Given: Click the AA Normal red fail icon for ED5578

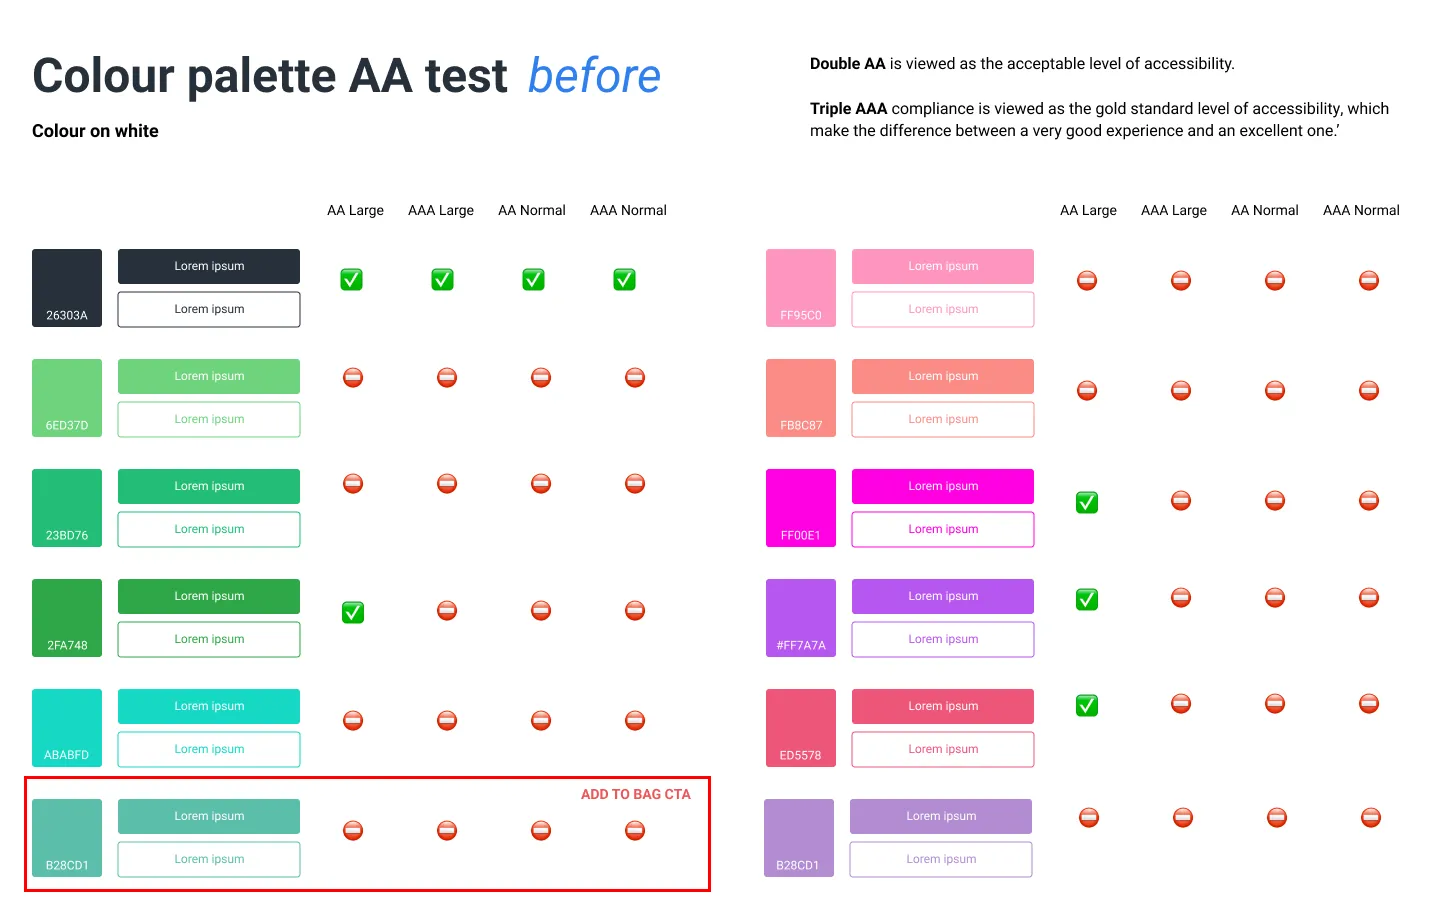Looking at the screenshot, I should pos(1275,704).
